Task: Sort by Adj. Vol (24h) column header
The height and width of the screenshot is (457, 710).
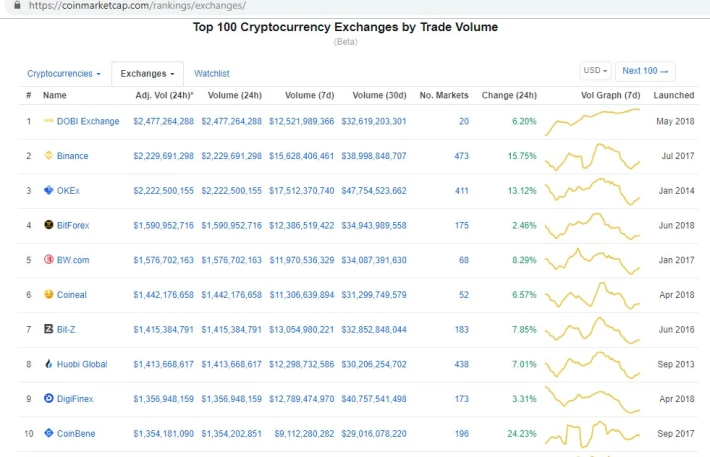Action: point(164,95)
